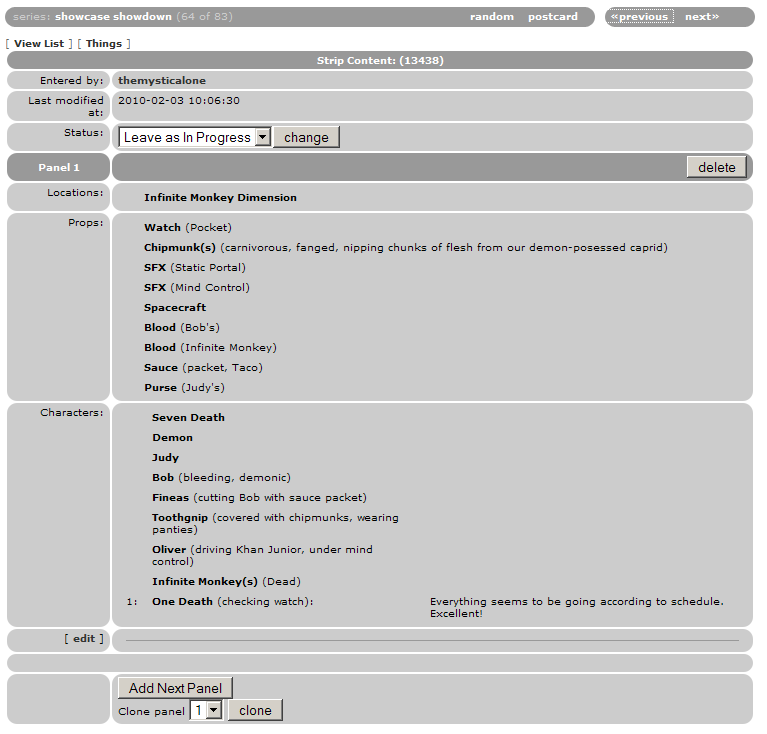
Task: Expand the Clone panel number dropdown
Action: 206,710
